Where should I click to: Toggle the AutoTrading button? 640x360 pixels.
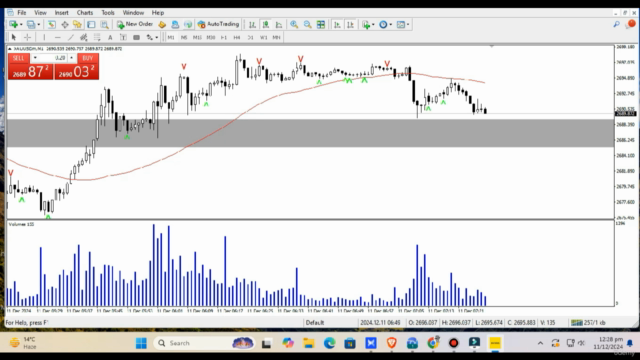click(218, 24)
